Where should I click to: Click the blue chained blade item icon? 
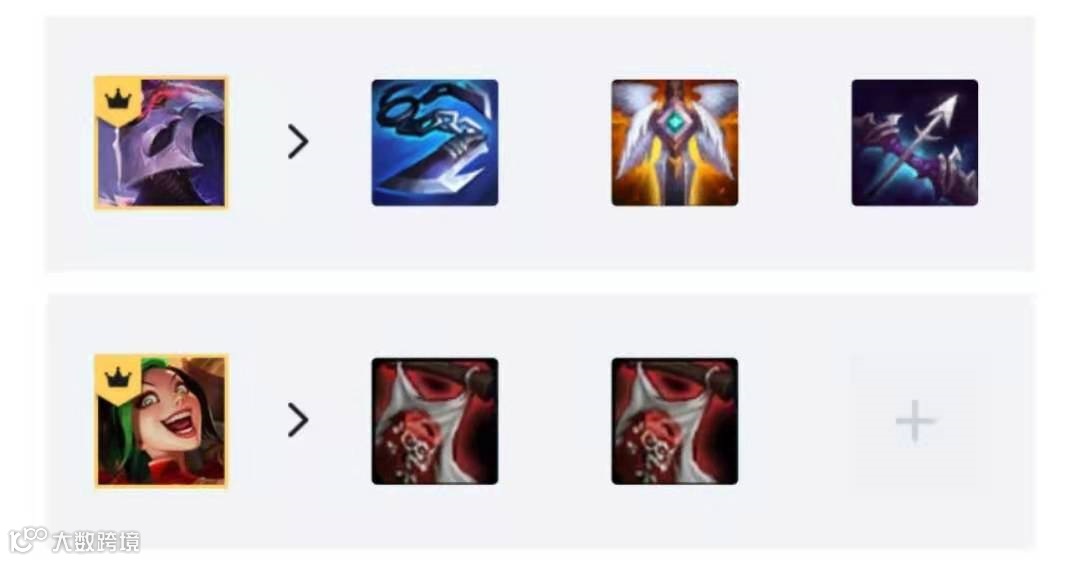[435, 143]
